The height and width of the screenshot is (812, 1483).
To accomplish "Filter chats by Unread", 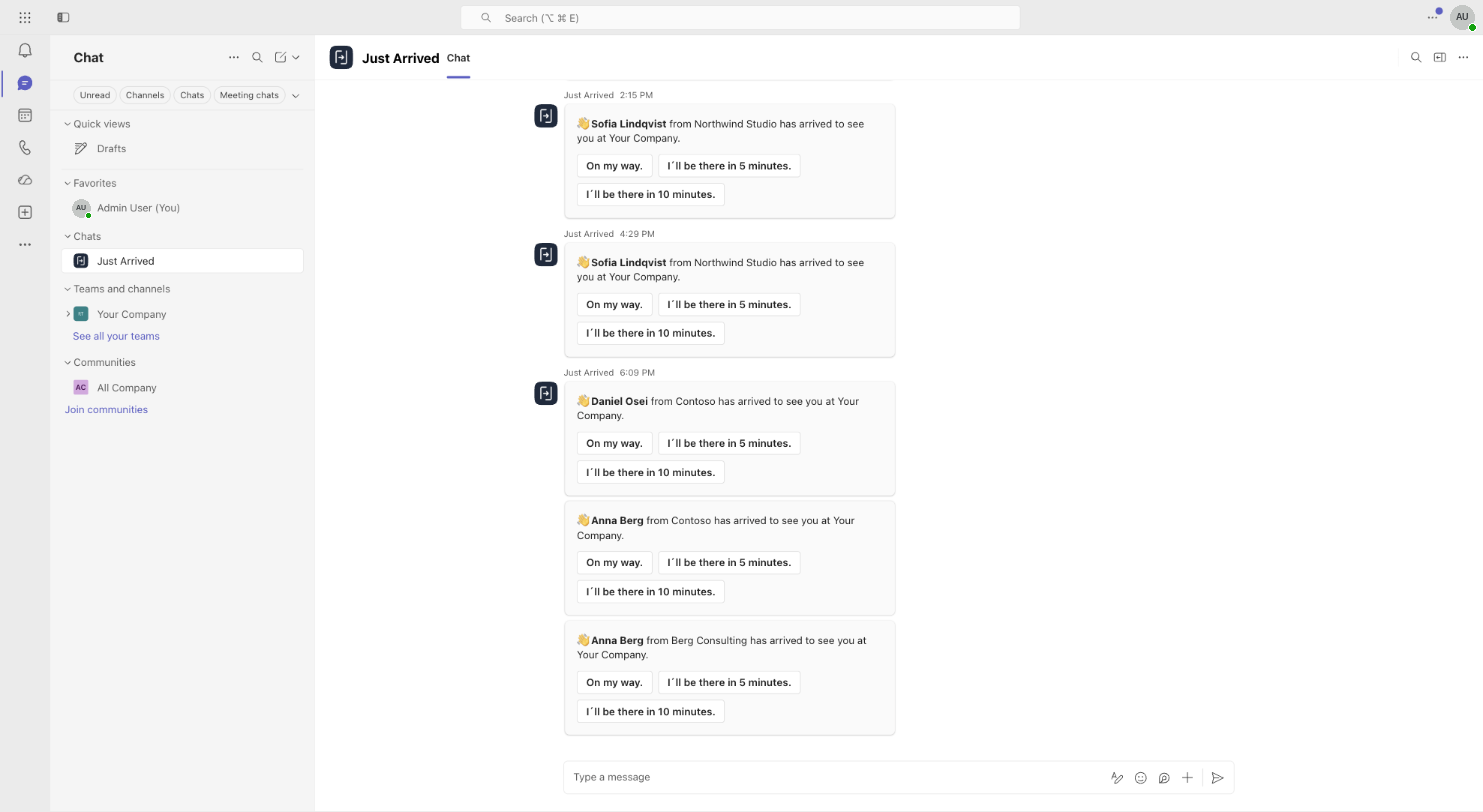I will [95, 95].
